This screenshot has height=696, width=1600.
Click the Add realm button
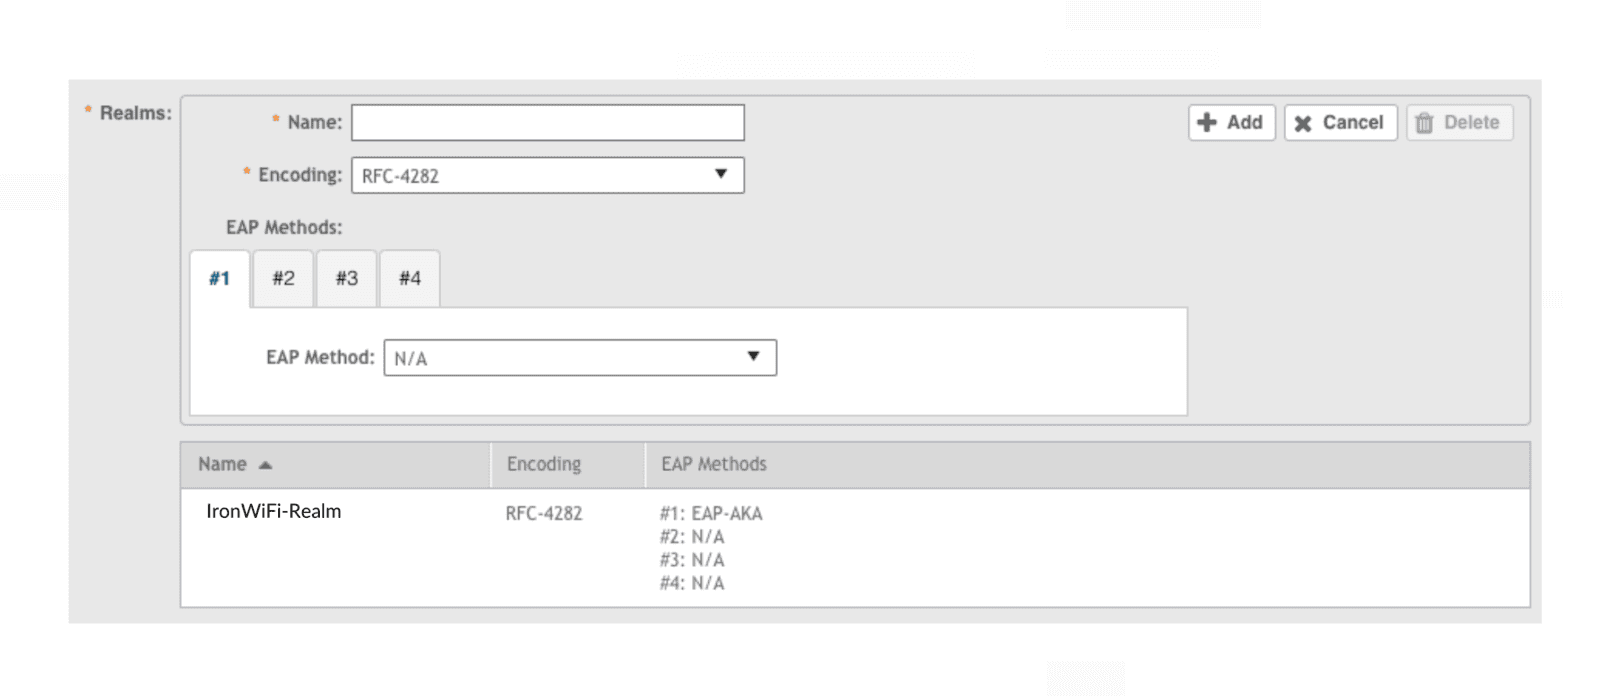(x=1231, y=123)
